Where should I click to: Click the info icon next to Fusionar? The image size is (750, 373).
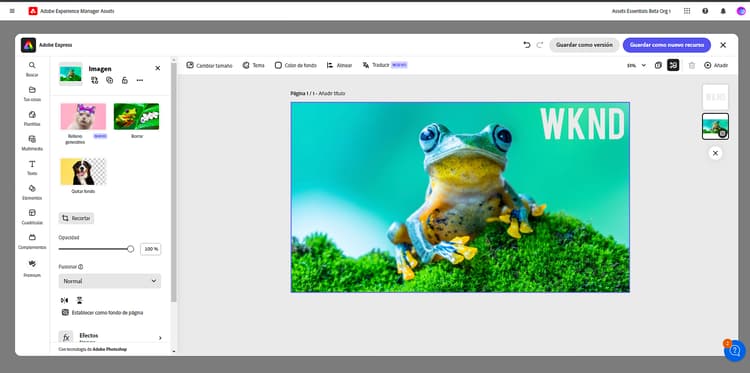tap(80, 267)
